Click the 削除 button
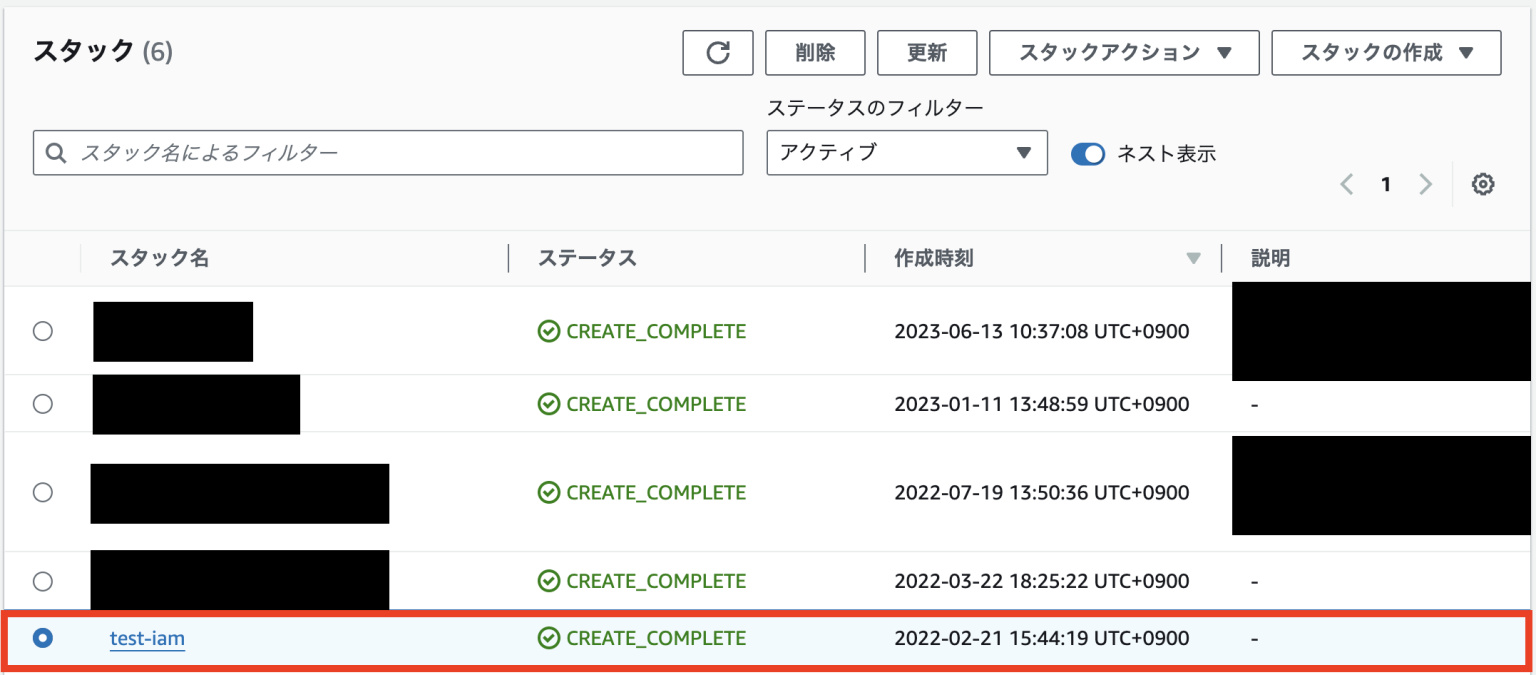Screen dimensions: 1536x675 pos(815,52)
